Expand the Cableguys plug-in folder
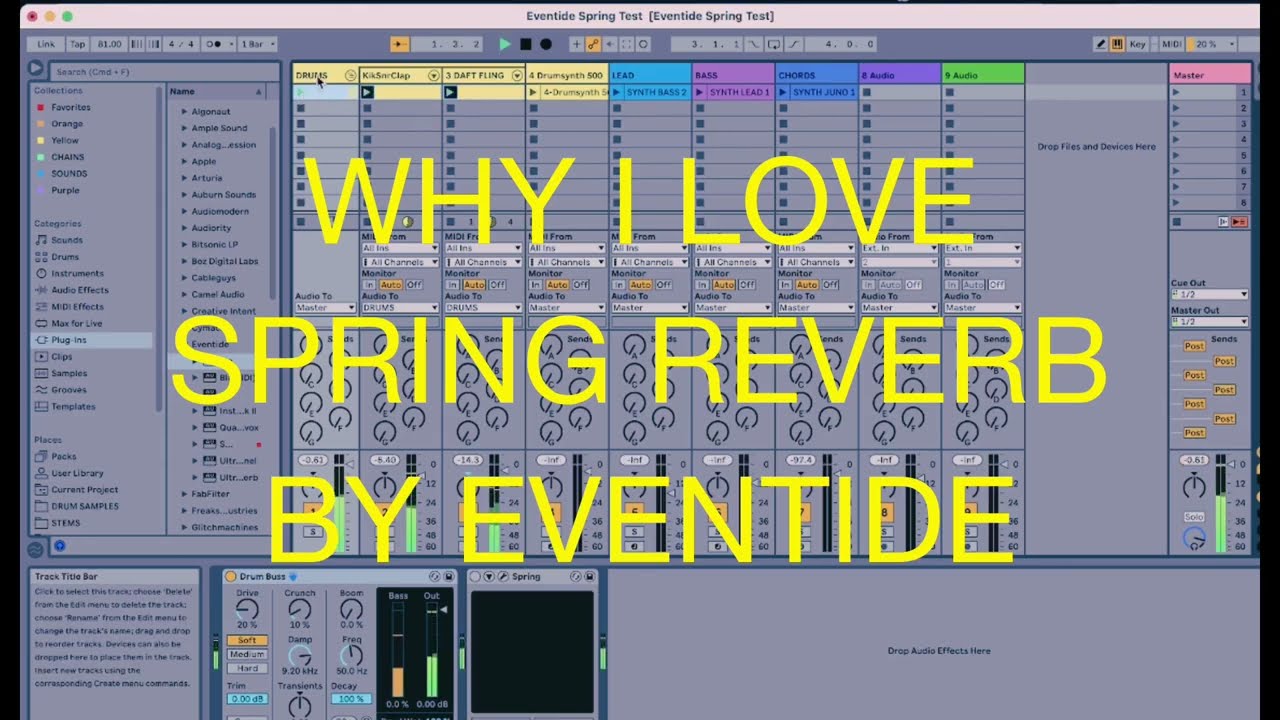The image size is (1280, 720). point(185,278)
